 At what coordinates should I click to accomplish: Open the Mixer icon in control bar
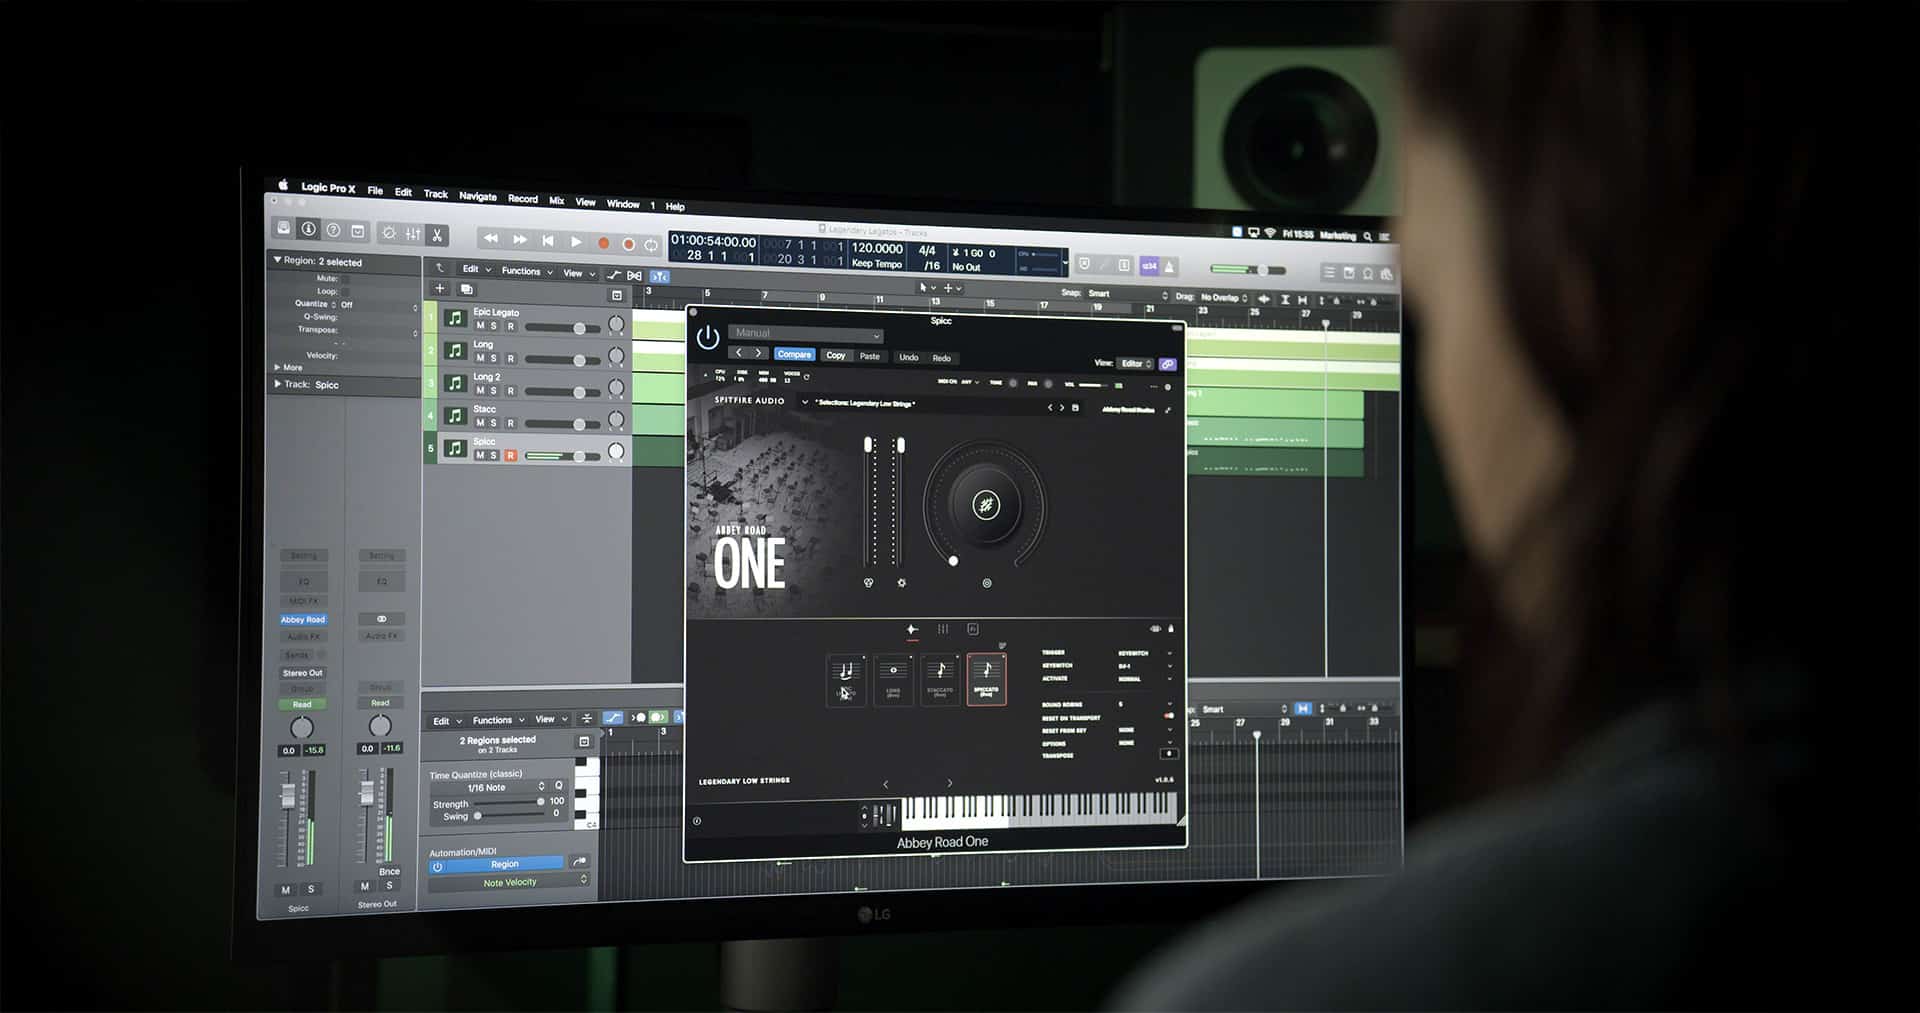[x=413, y=234]
